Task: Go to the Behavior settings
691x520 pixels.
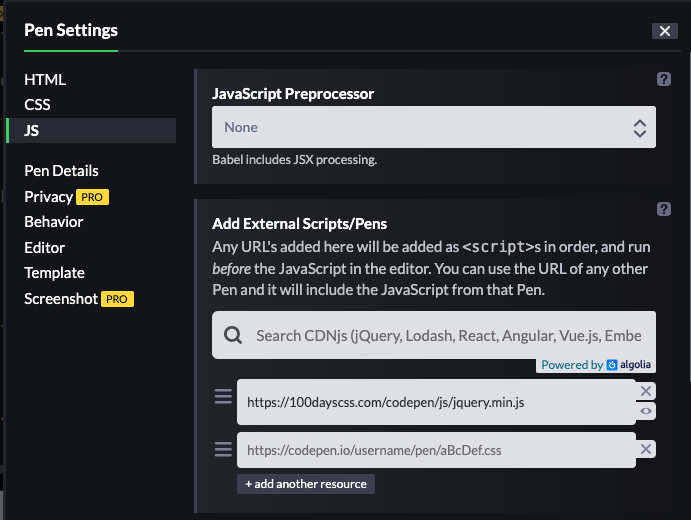Action: pyautogui.click(x=54, y=222)
